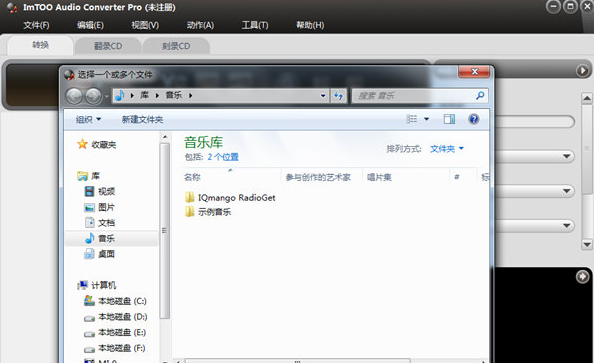The height and width of the screenshot is (363, 594).
Task: Click the dialog's Back navigation arrow
Action: [74, 96]
